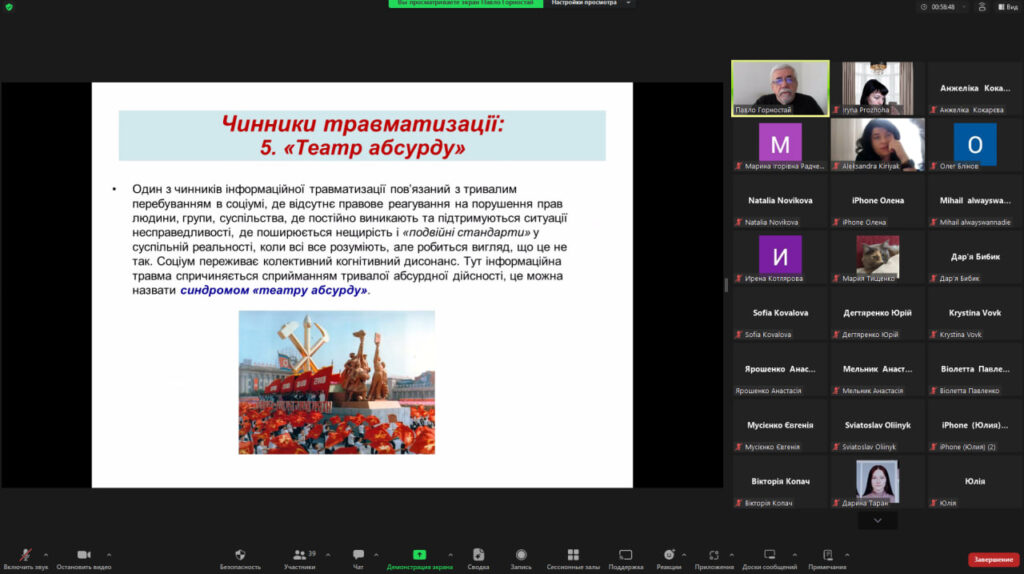
Task: Open the Настройки просмотра dropdown
Action: click(x=593, y=4)
